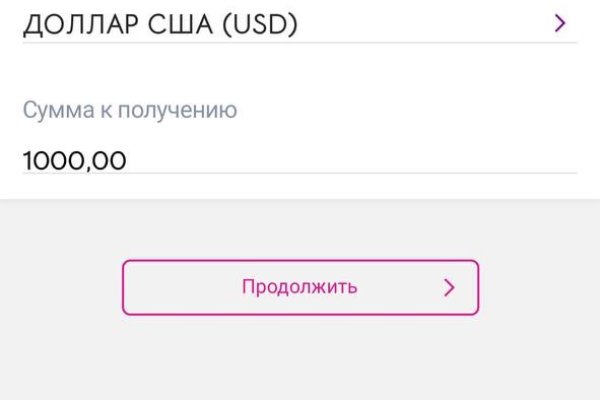Click the arrow icon inside the Продолжить button
This screenshot has height=400, width=600.
click(449, 288)
